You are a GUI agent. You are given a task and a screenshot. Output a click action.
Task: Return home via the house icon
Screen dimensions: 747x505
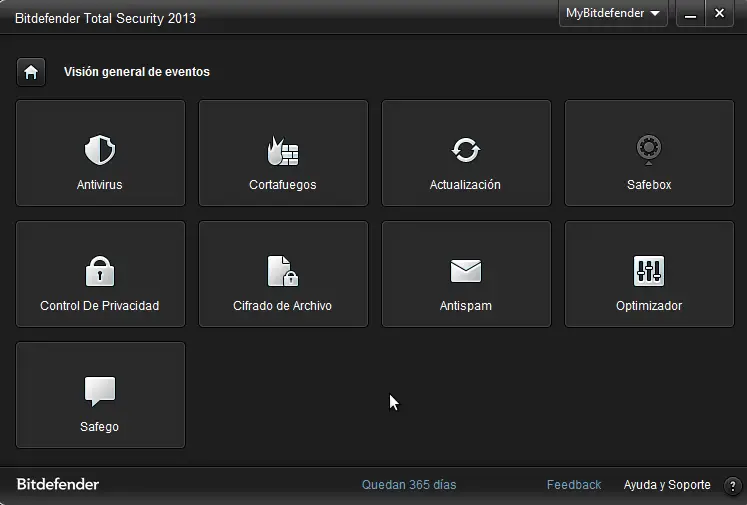tap(31, 72)
